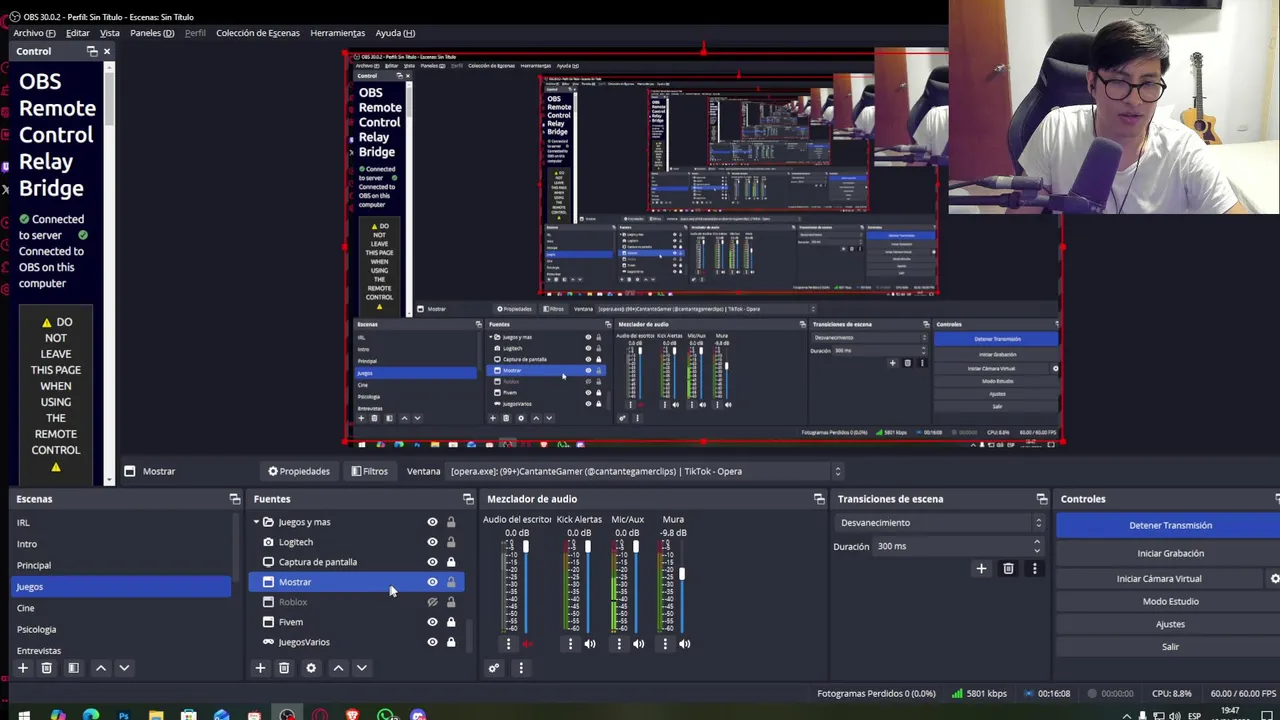Open the Herramientas menu
Image resolution: width=1280 pixels, height=720 pixels.
pos(337,33)
